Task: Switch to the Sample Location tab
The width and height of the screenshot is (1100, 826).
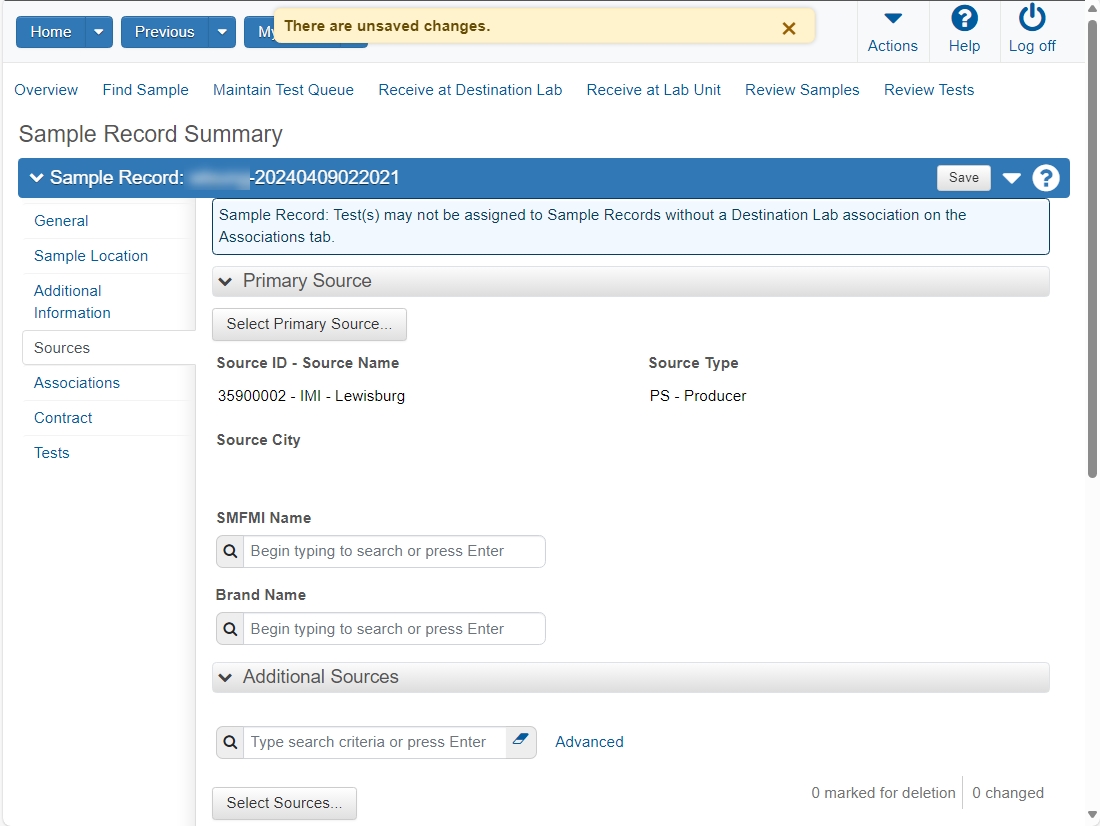Action: pos(91,256)
